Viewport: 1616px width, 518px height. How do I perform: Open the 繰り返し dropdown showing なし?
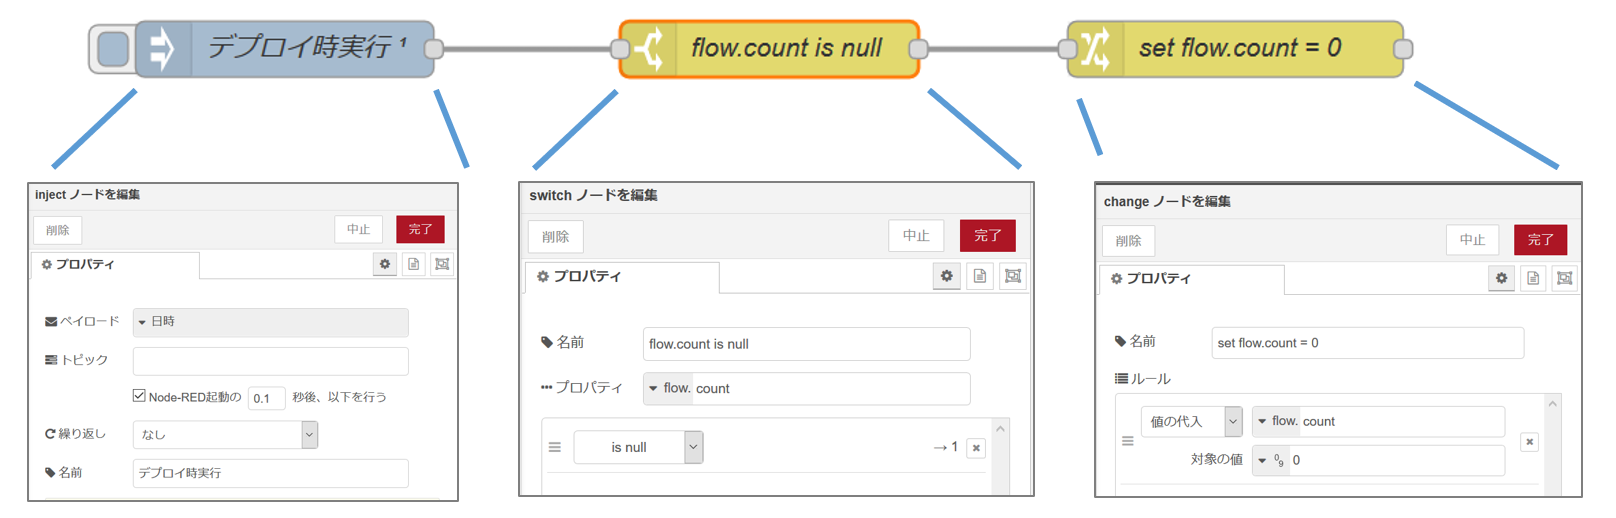point(225,434)
